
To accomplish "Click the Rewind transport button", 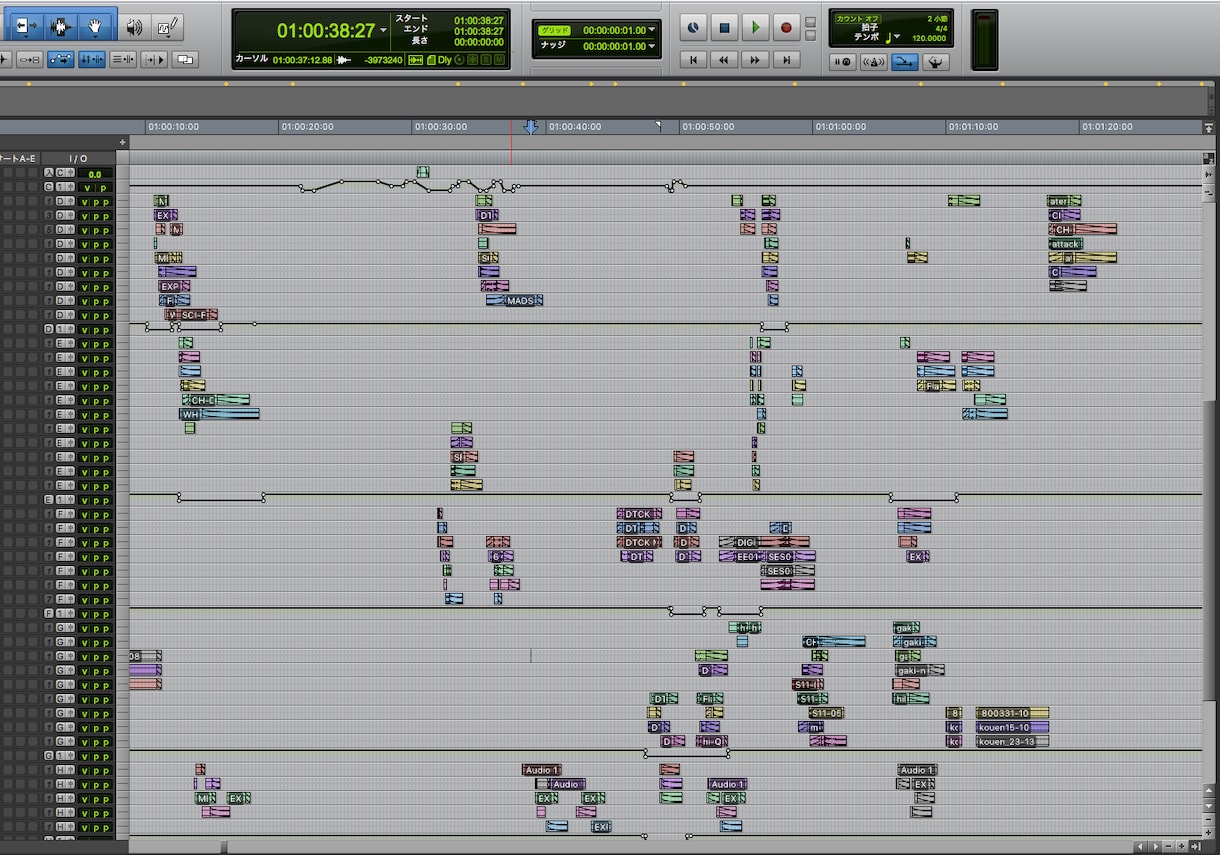I will pos(724,60).
